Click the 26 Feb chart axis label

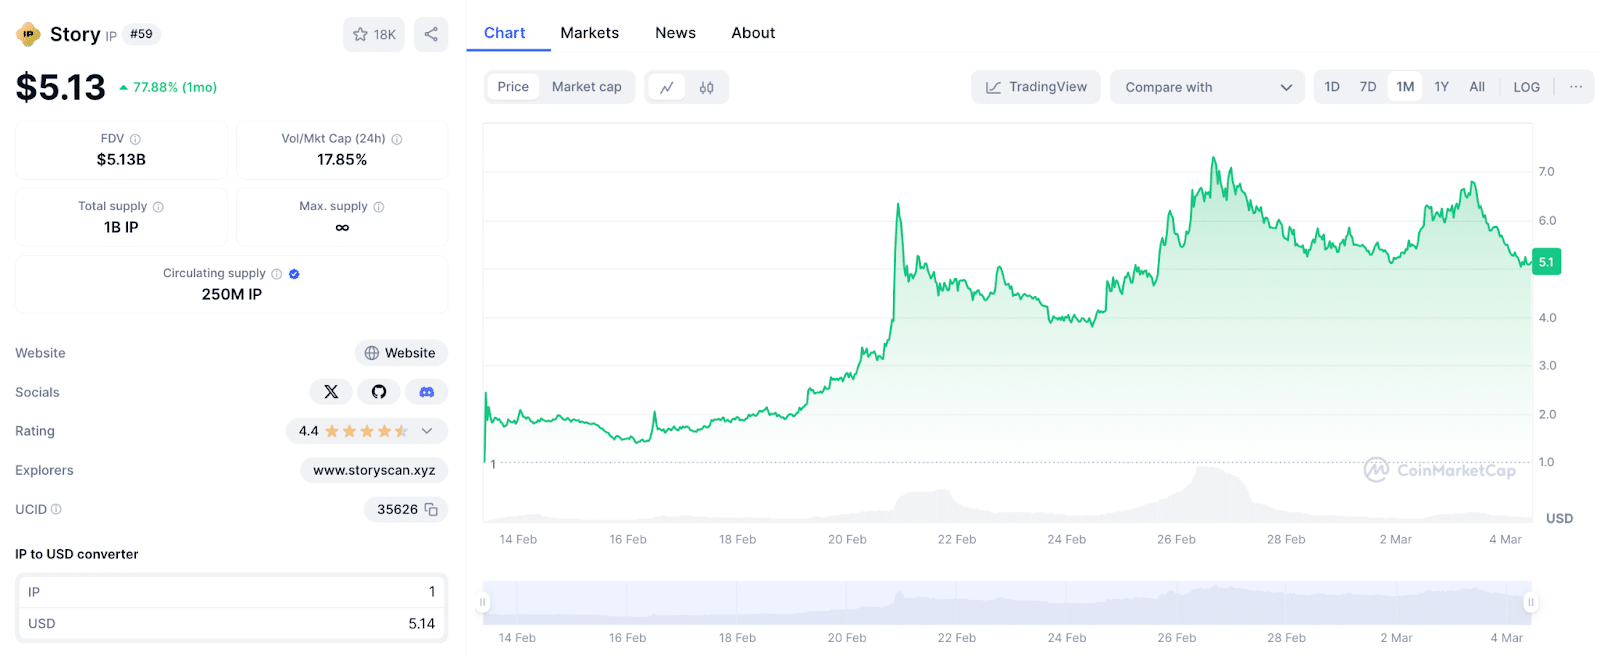tap(1176, 539)
